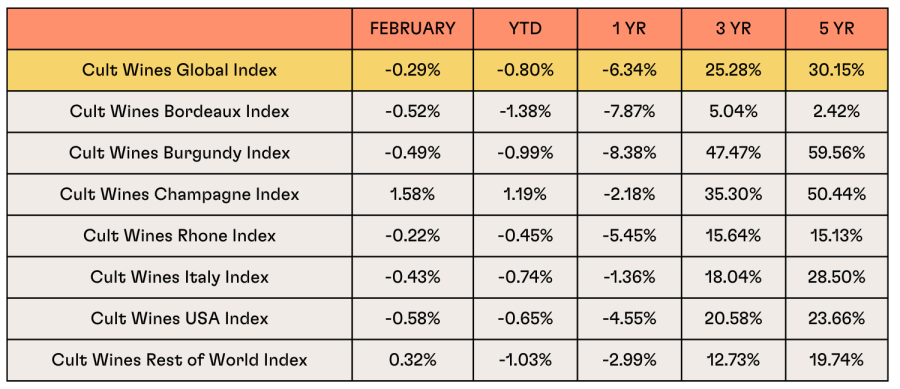
Task: Select Cult Wines Burgundy Index label
Action: point(180,153)
